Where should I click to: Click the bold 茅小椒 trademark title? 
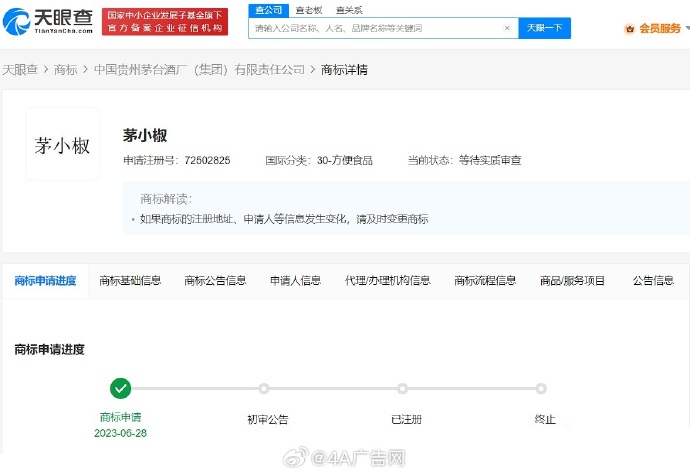145,135
